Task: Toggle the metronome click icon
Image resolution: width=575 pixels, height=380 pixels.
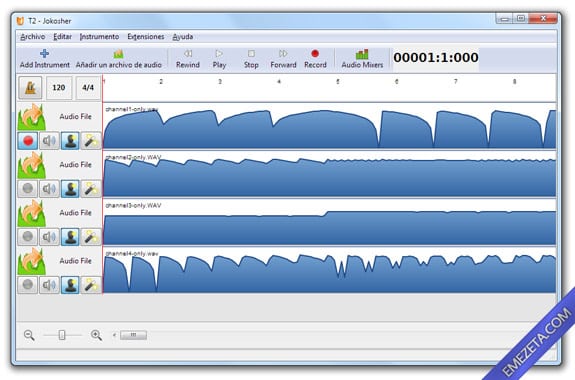Action: click(x=30, y=88)
